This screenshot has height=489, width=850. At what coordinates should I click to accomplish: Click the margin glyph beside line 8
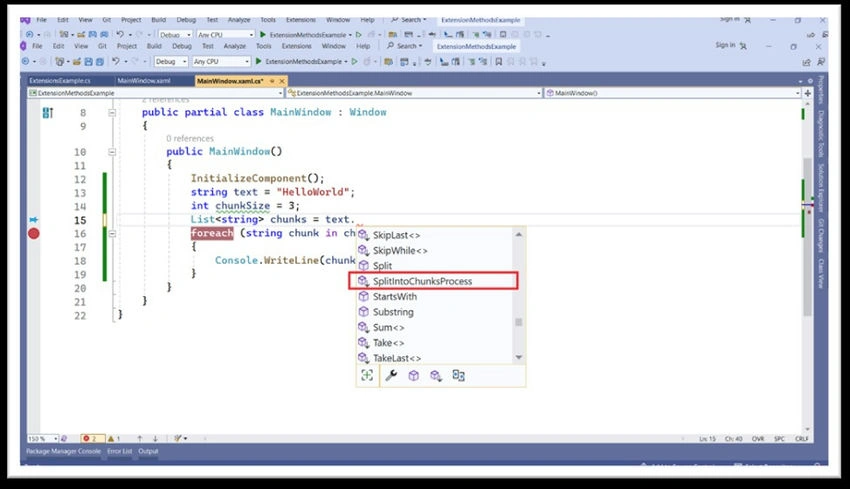pos(48,113)
